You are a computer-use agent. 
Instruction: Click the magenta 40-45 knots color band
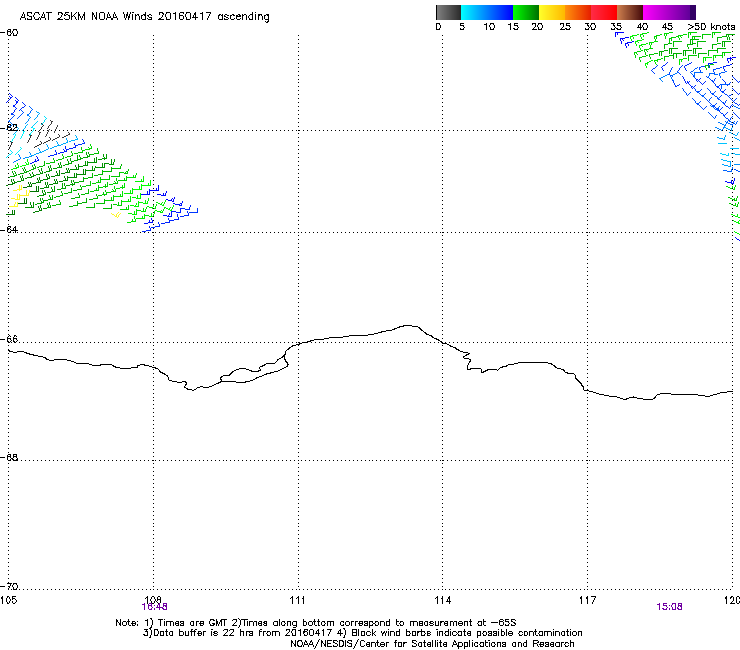656,12
